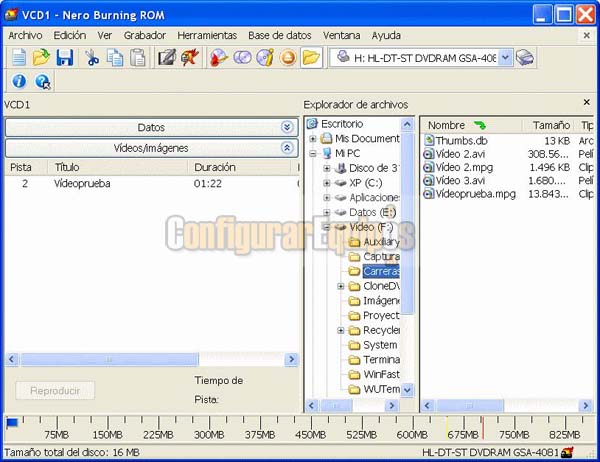Open compilation info pencil icon
This screenshot has height=462, width=600.
[x=167, y=58]
